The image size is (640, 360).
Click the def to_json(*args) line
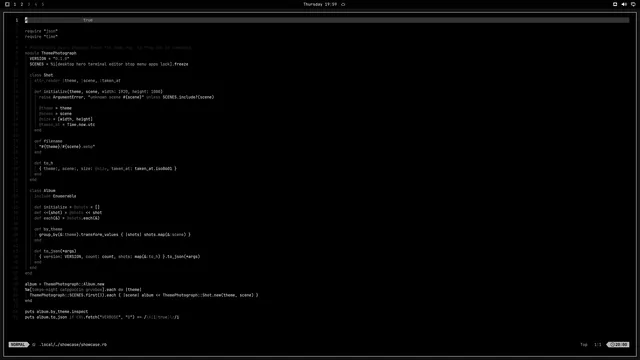point(55,251)
